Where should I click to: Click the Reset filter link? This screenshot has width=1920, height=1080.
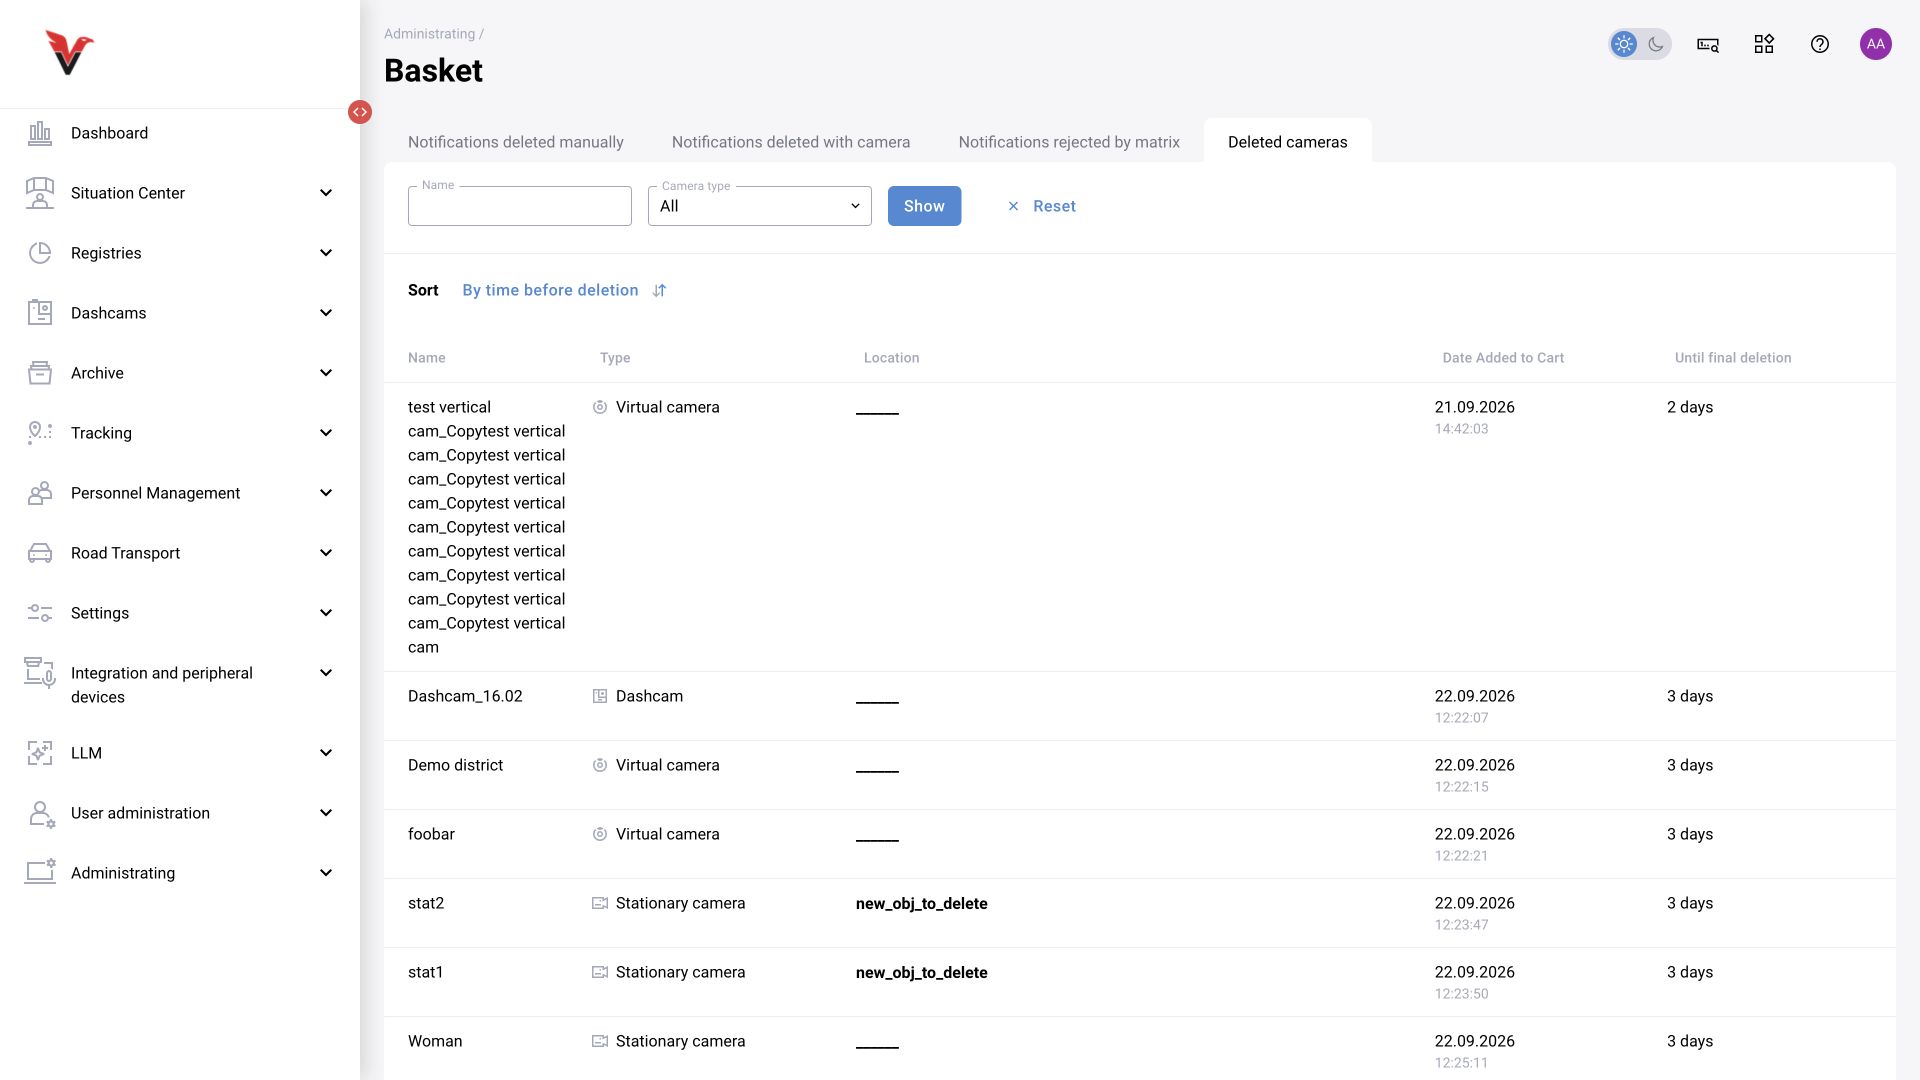[1041, 206]
